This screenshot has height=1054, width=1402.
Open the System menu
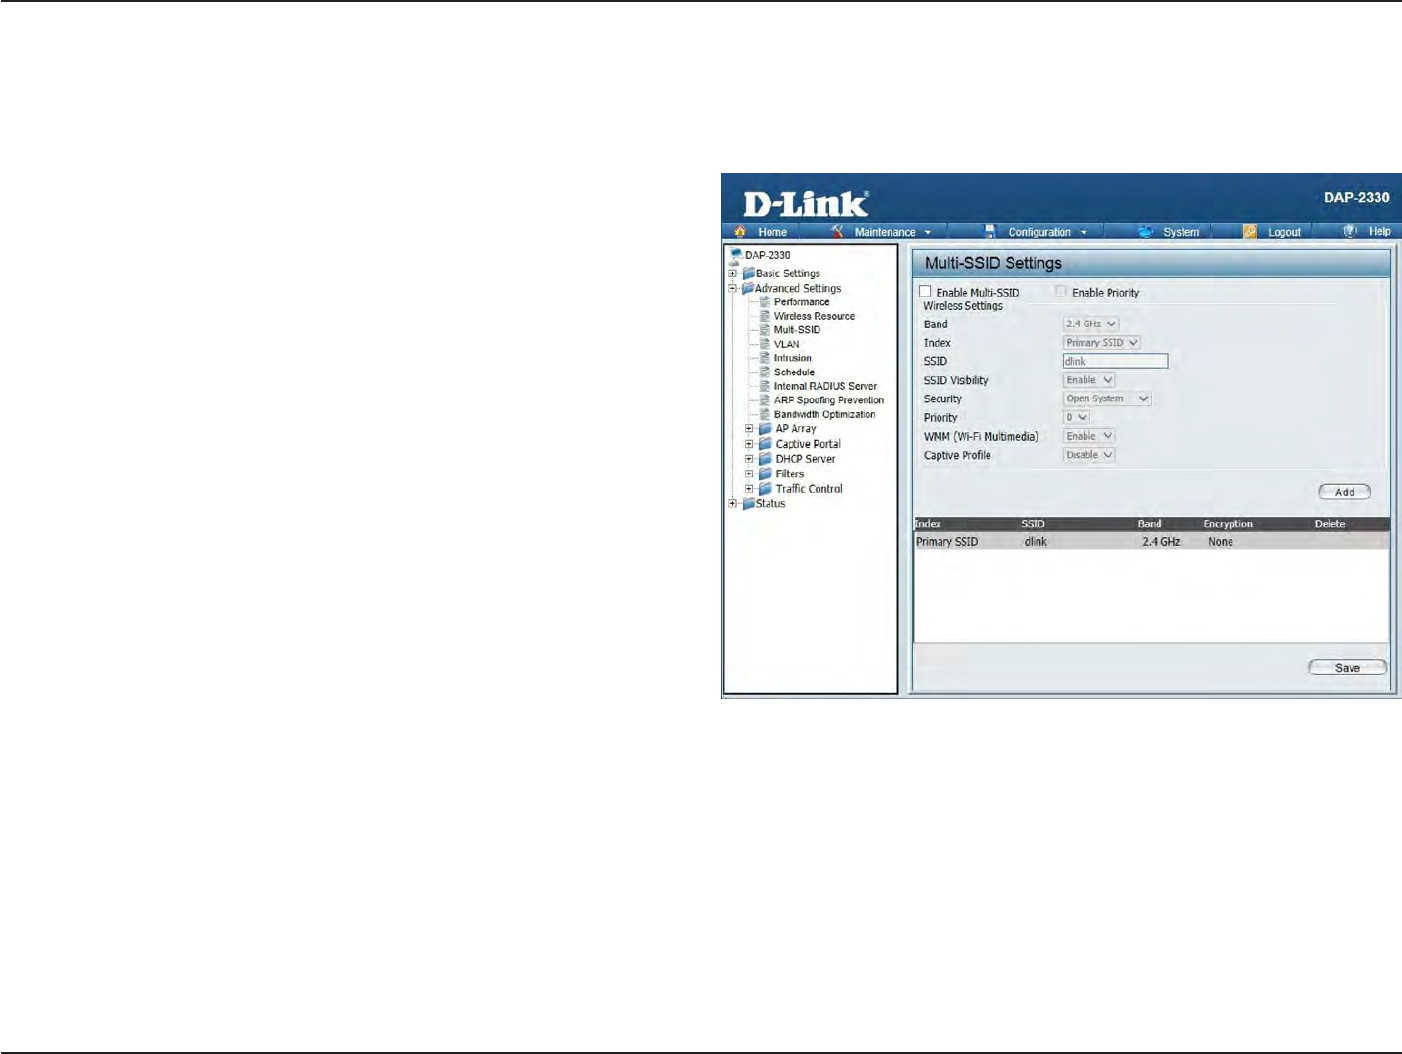pyautogui.click(x=1181, y=232)
